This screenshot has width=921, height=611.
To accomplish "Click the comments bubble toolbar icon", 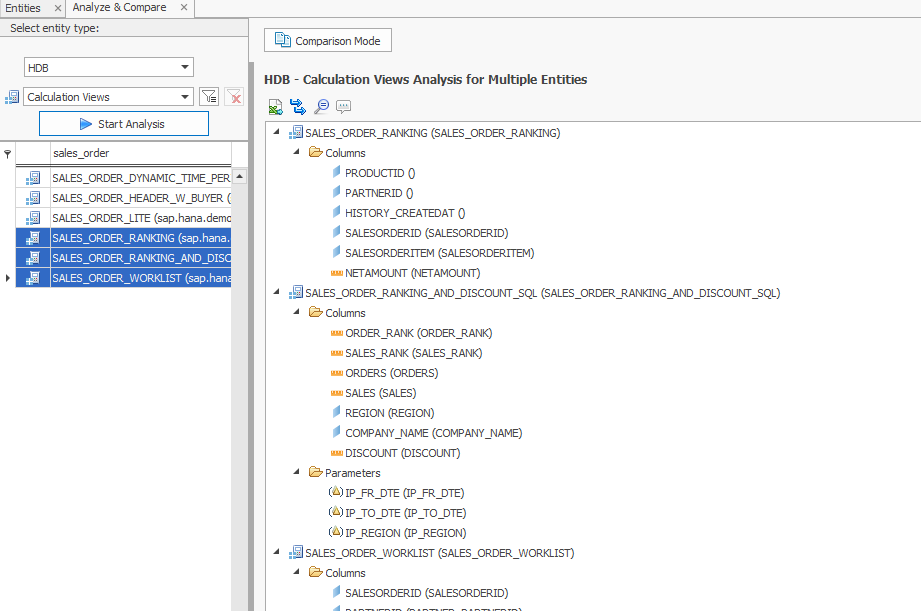I will coord(343,106).
